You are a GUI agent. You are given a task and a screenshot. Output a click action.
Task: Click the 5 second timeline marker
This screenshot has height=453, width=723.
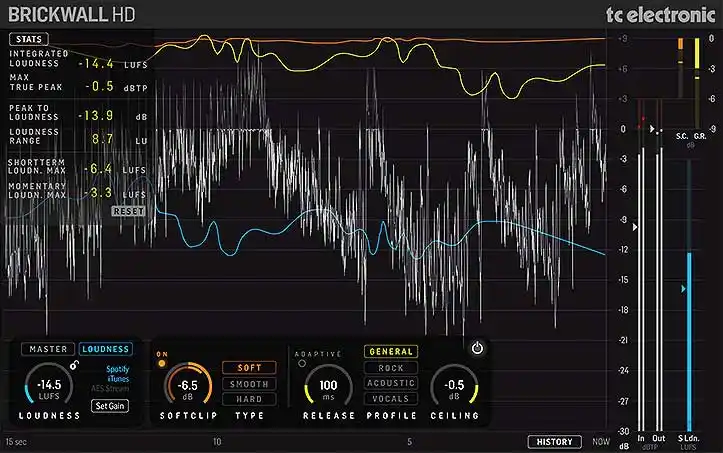[409, 442]
